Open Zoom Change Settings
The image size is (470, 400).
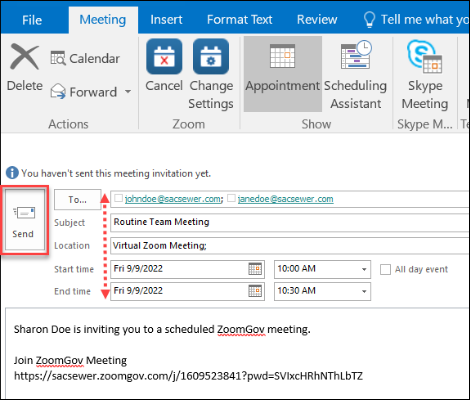click(x=211, y=56)
